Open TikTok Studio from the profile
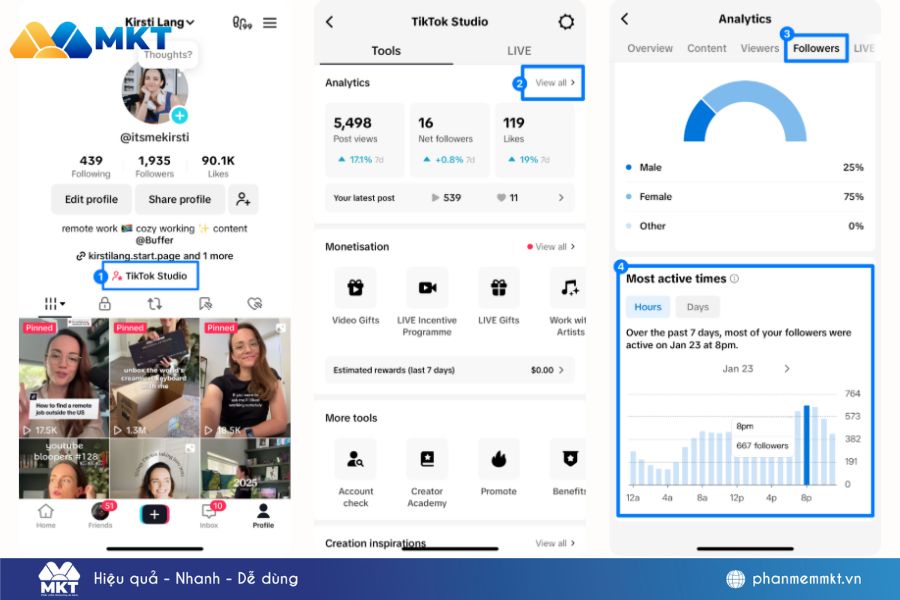Viewport: 900px width, 600px height. pos(150,276)
